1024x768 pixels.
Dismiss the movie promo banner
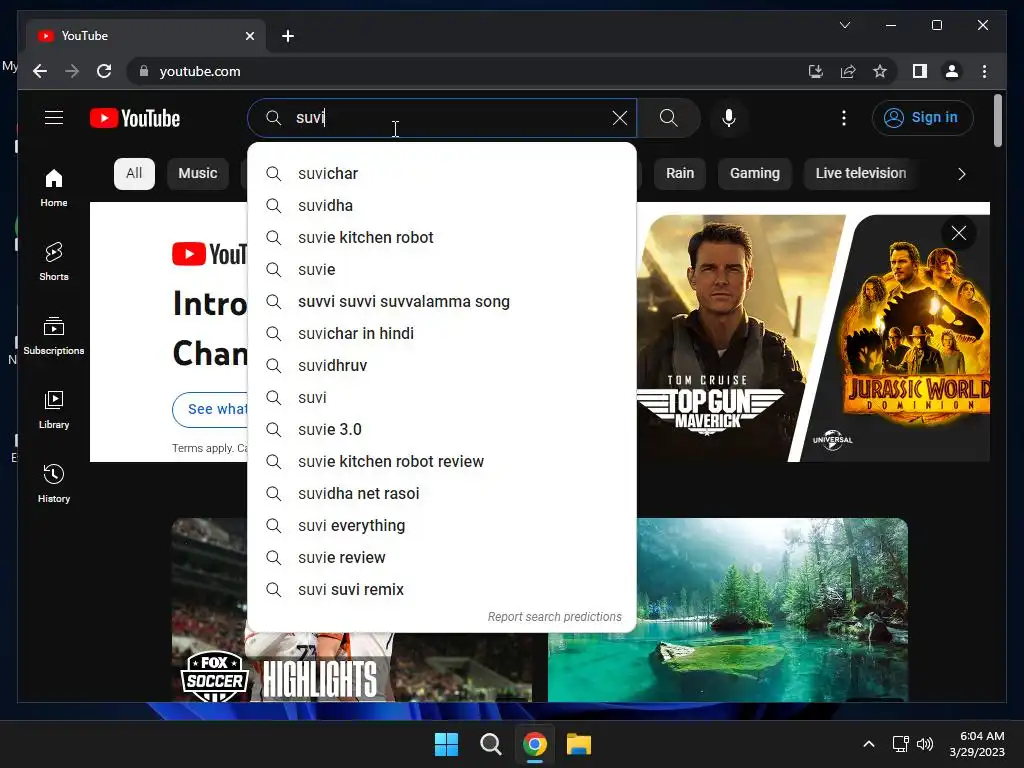click(958, 233)
